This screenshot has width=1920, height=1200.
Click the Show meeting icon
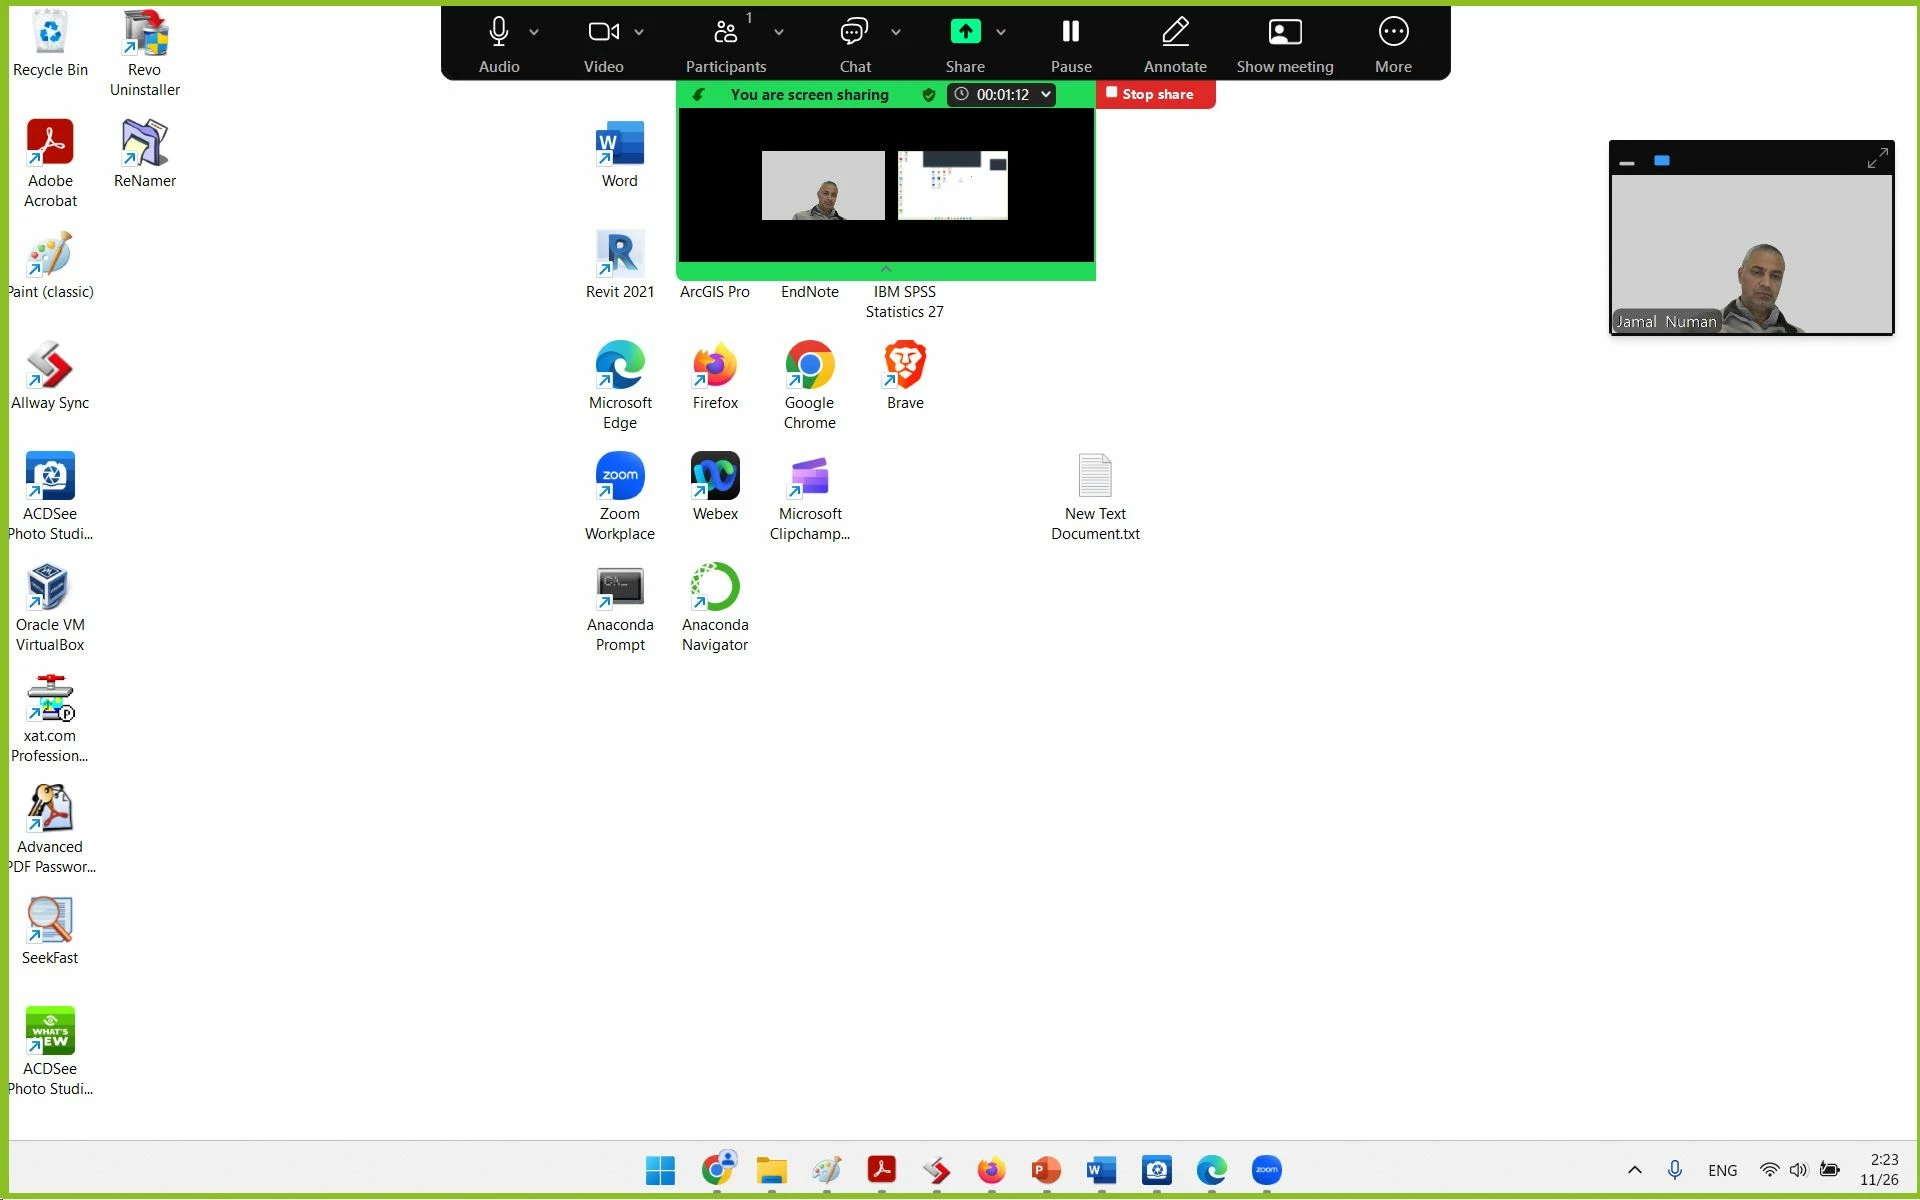[x=1284, y=33]
